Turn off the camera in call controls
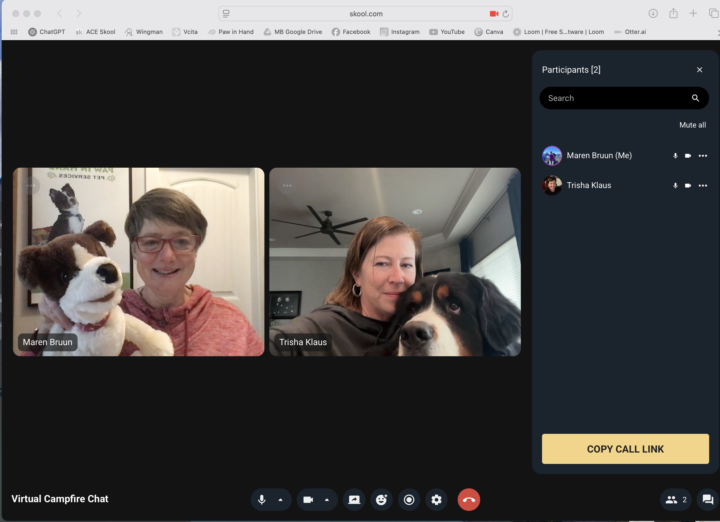 [x=308, y=500]
